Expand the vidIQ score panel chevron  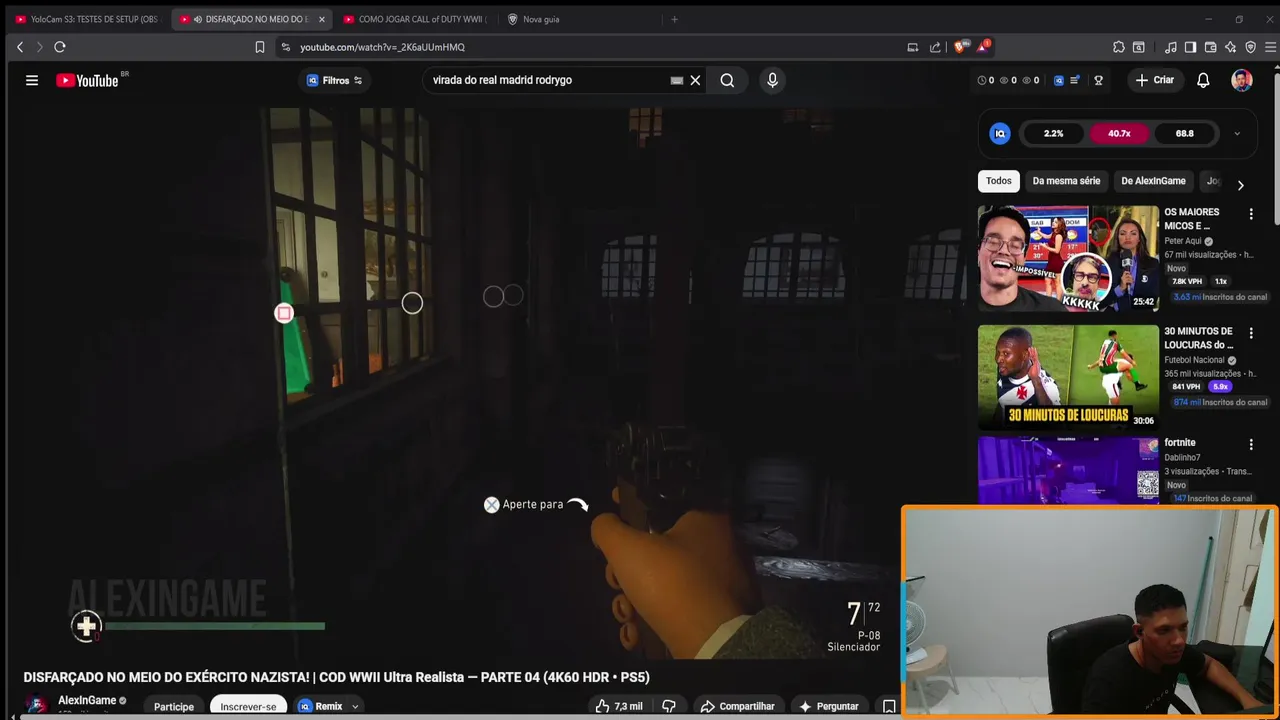click(x=1237, y=133)
